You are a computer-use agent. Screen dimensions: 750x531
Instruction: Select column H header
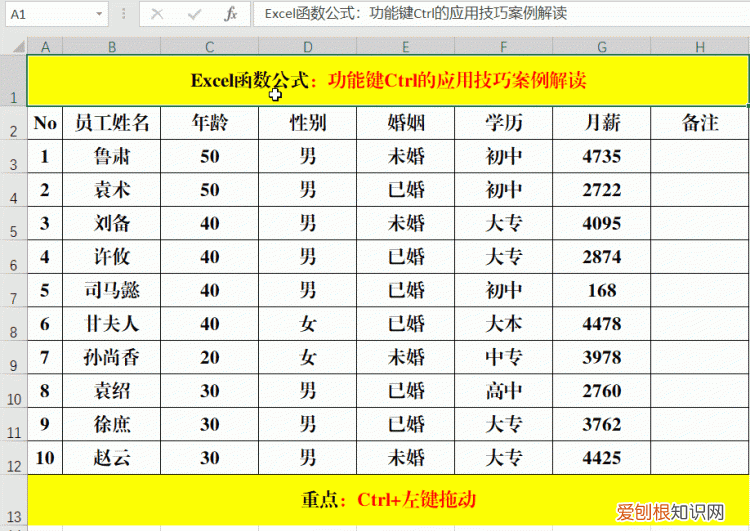(x=700, y=47)
